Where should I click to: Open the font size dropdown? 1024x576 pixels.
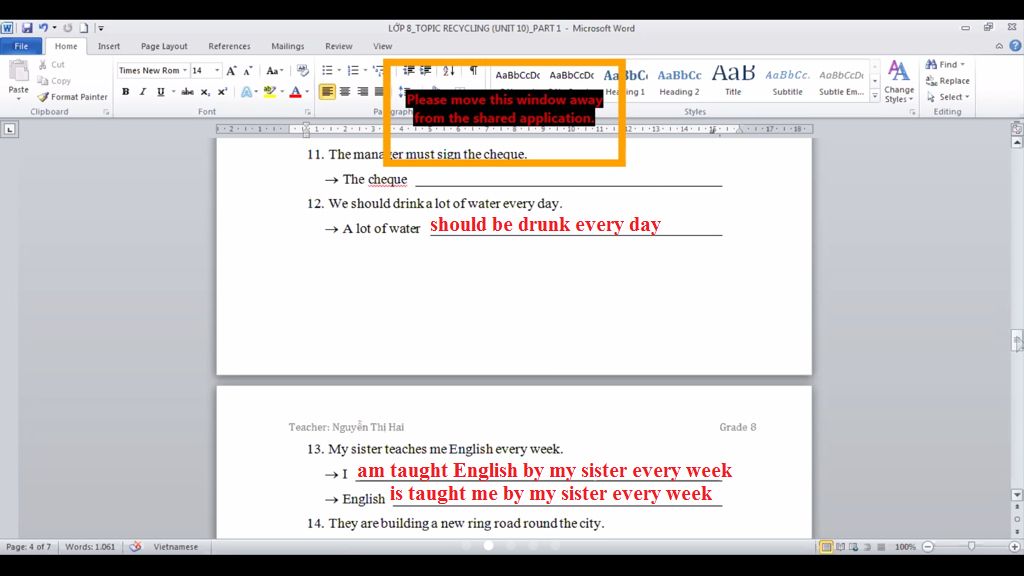coord(217,71)
